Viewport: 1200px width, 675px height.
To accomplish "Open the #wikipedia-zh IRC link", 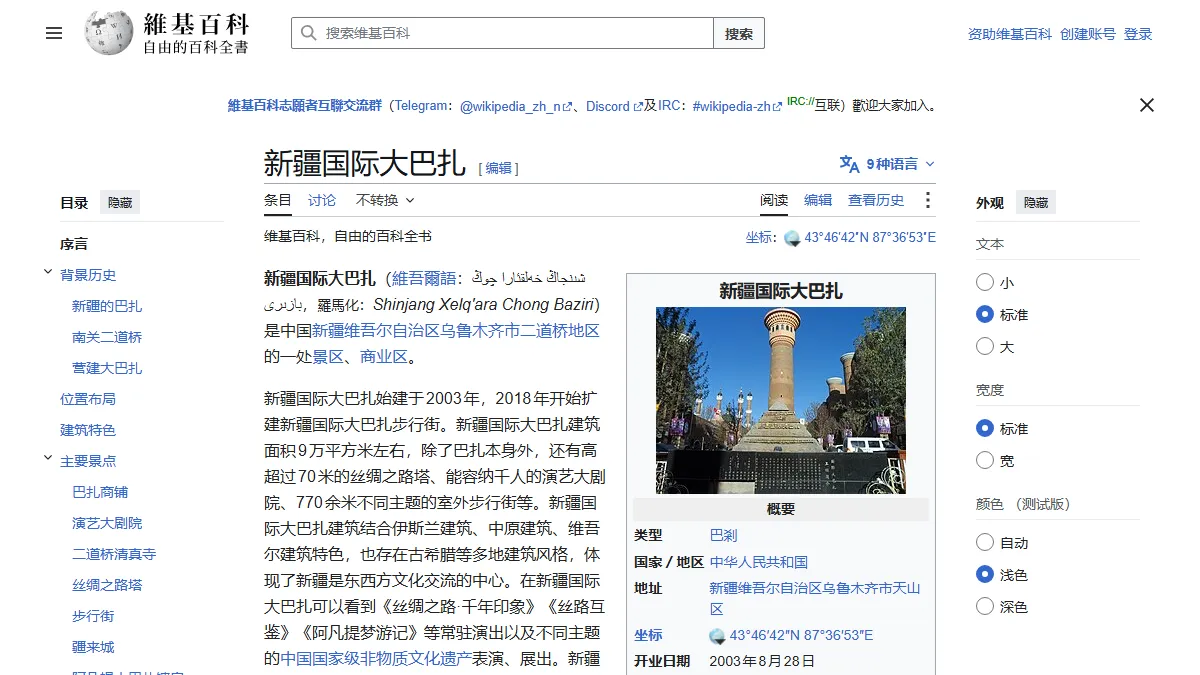I will (x=738, y=106).
